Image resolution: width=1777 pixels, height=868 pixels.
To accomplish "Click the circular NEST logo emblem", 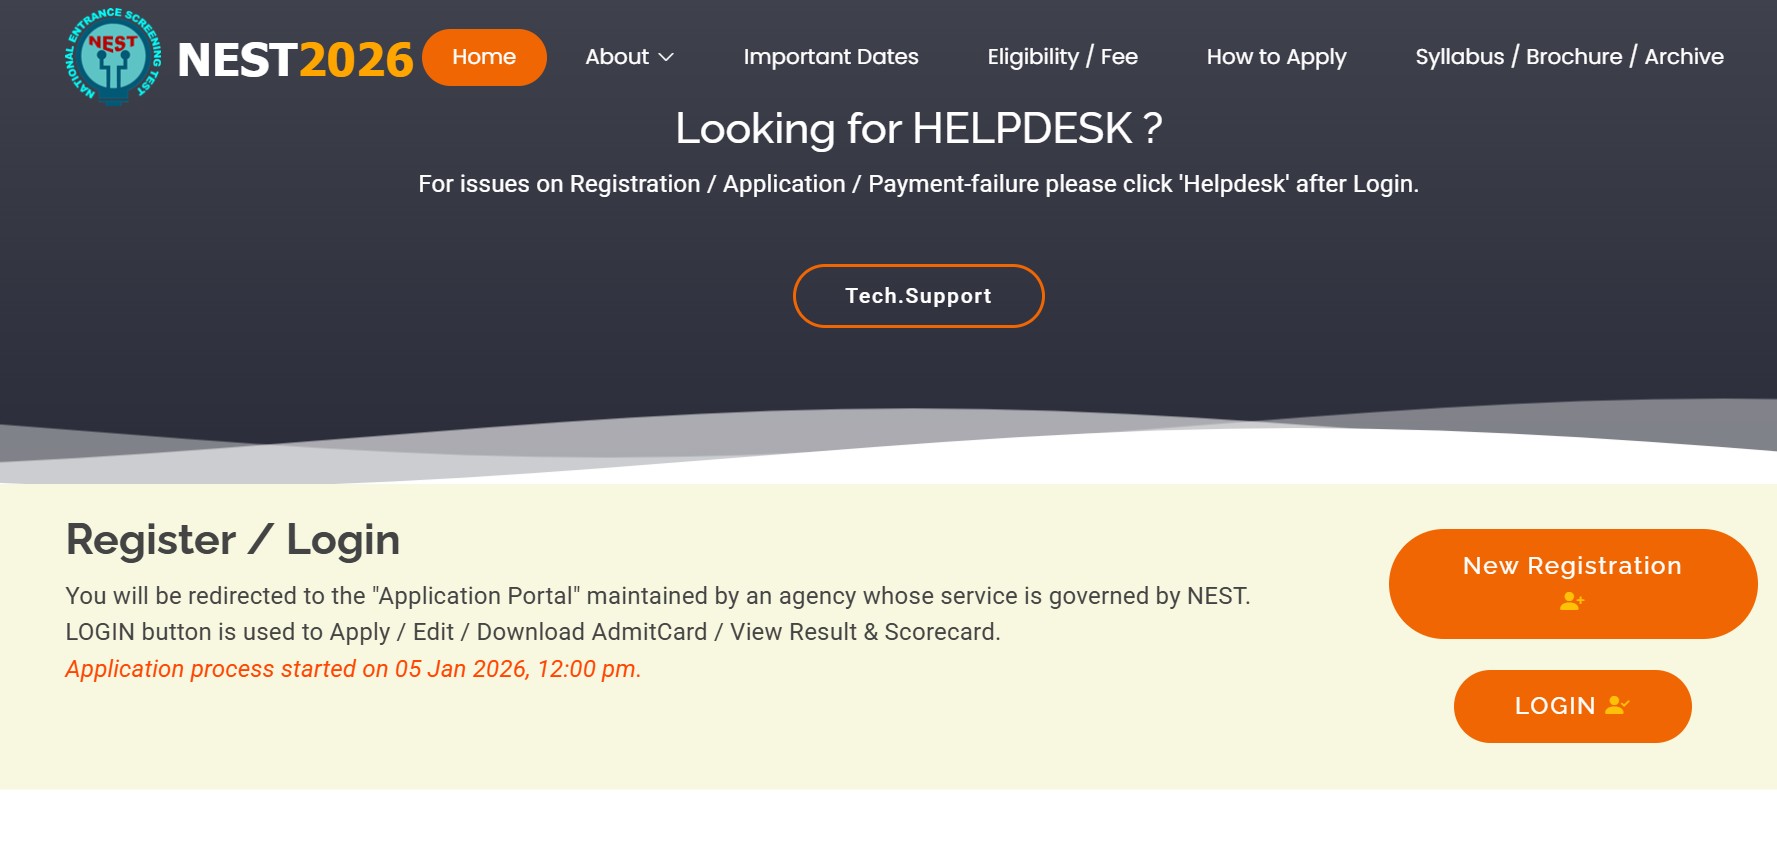I will click(113, 57).
